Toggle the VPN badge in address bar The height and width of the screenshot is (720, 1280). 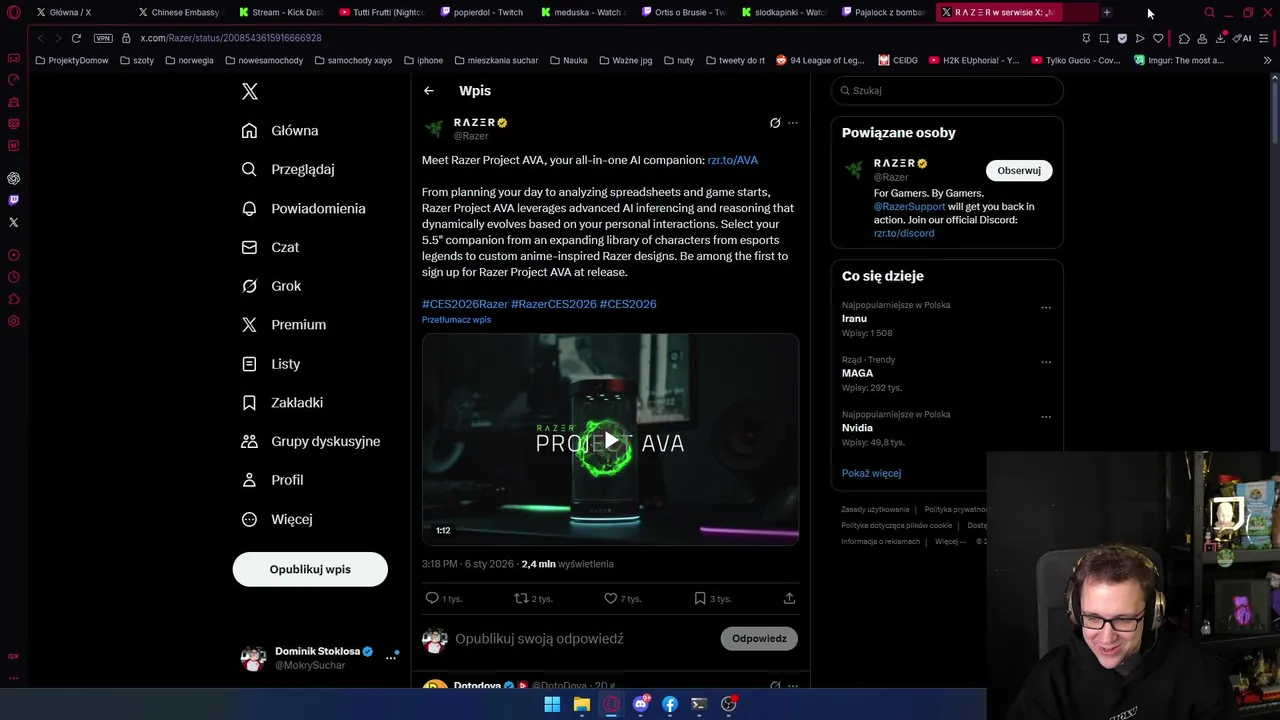click(103, 38)
